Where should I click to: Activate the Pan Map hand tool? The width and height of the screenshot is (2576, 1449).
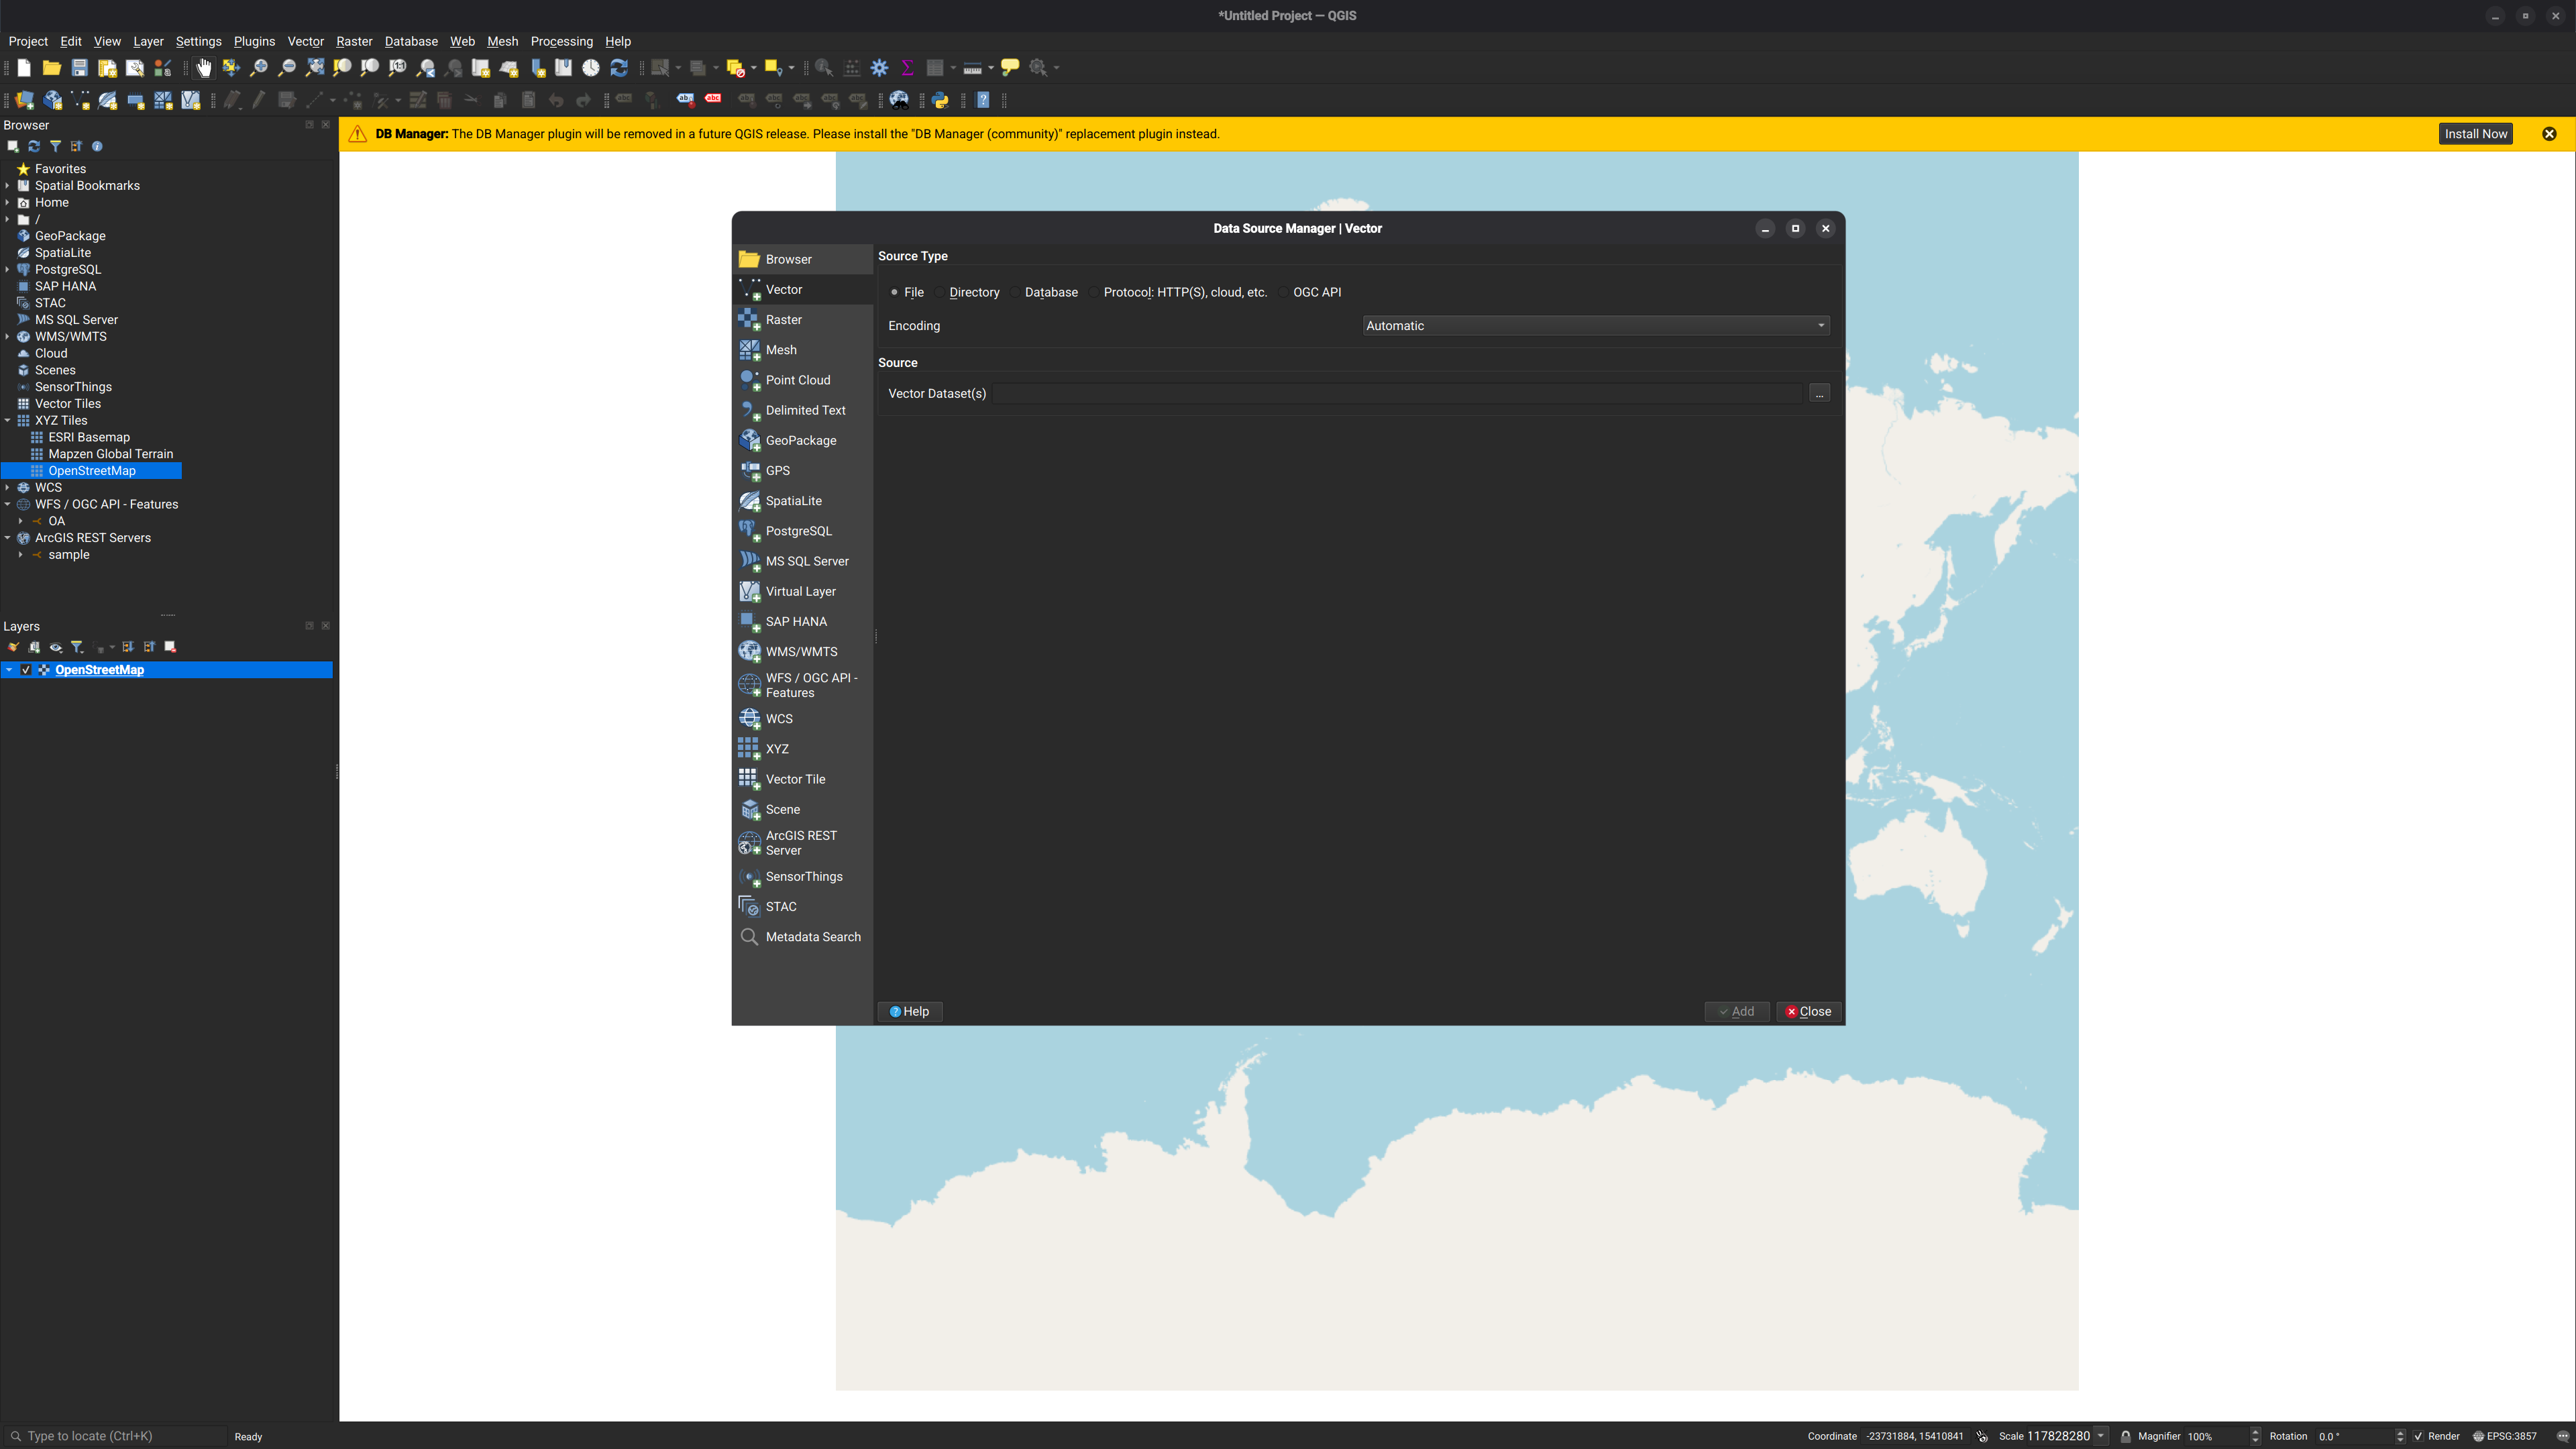tap(204, 68)
